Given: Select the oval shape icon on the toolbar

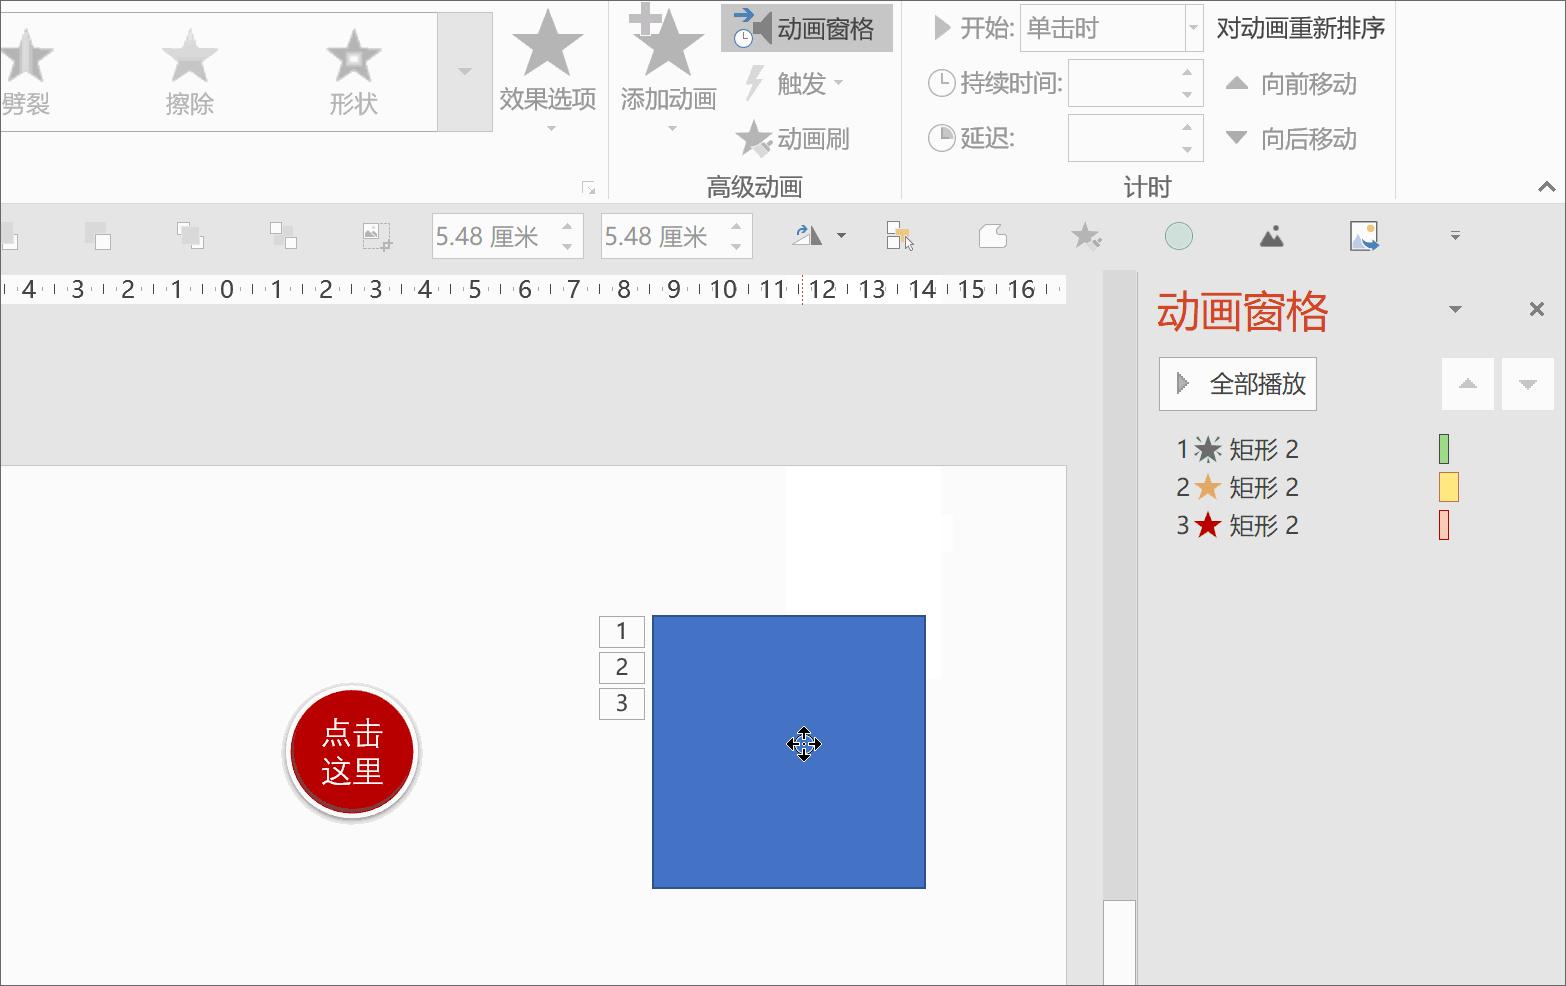Looking at the screenshot, I should [x=1178, y=235].
